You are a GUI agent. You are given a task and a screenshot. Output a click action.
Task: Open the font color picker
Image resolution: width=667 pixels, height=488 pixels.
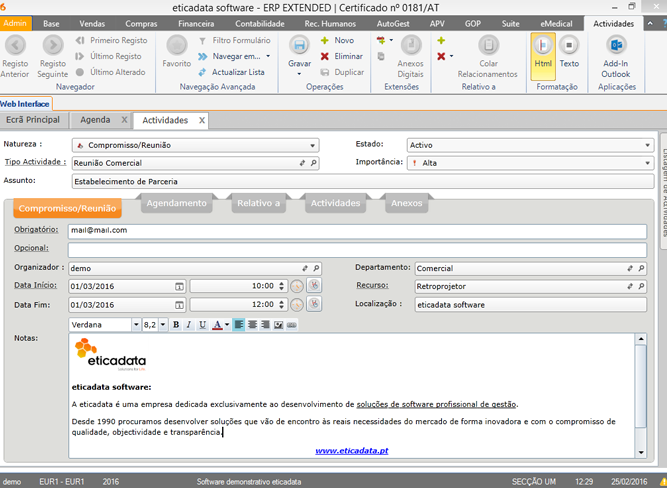point(227,325)
